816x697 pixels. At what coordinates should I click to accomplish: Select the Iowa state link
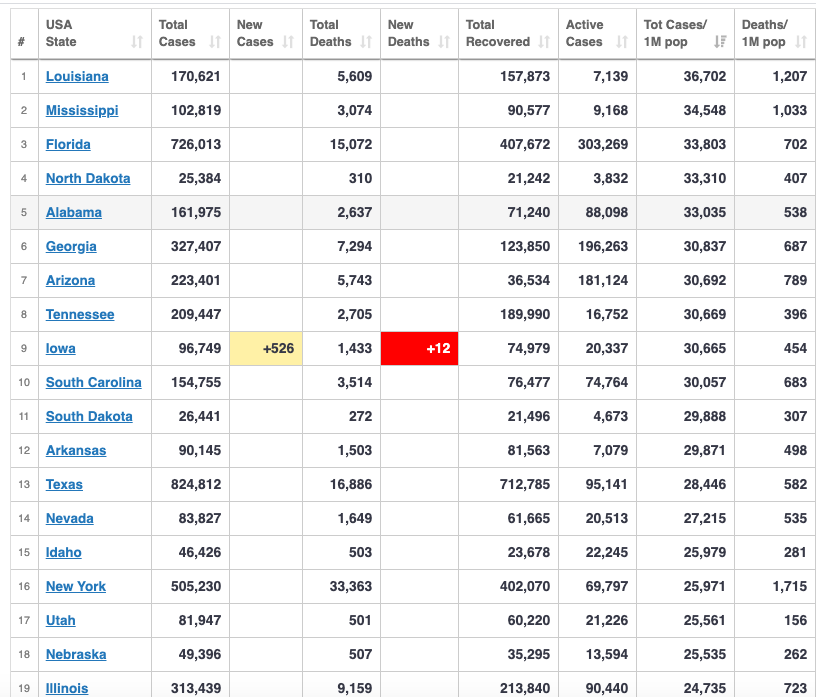pyautogui.click(x=60, y=348)
